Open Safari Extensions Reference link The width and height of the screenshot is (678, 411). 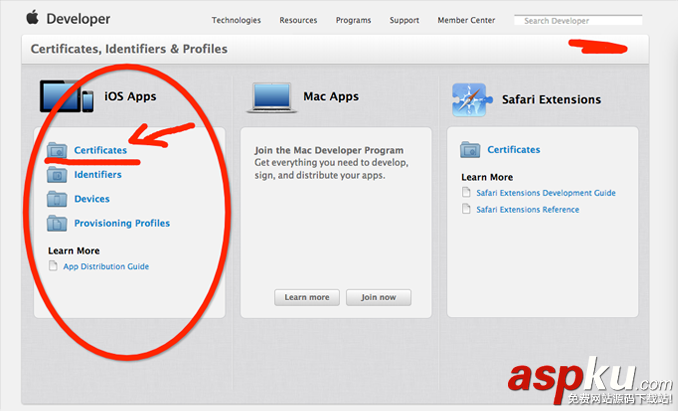coord(528,210)
